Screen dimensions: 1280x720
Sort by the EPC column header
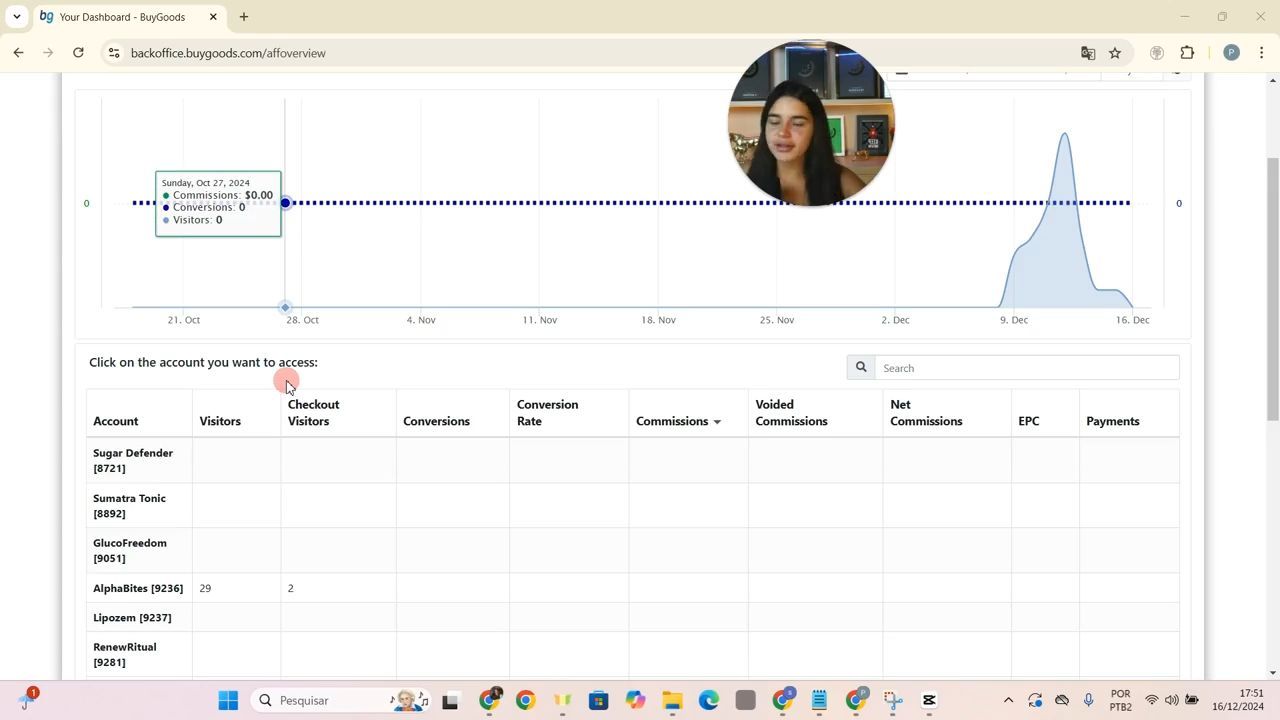pyautogui.click(x=1028, y=421)
